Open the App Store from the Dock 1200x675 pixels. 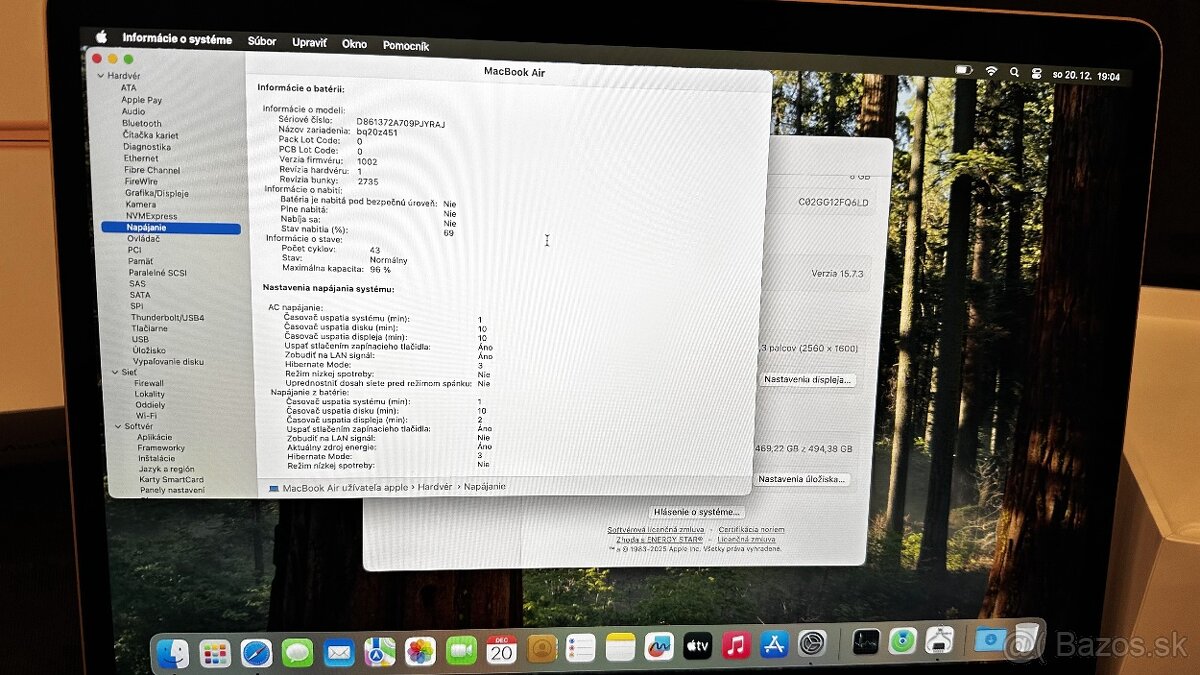(774, 644)
